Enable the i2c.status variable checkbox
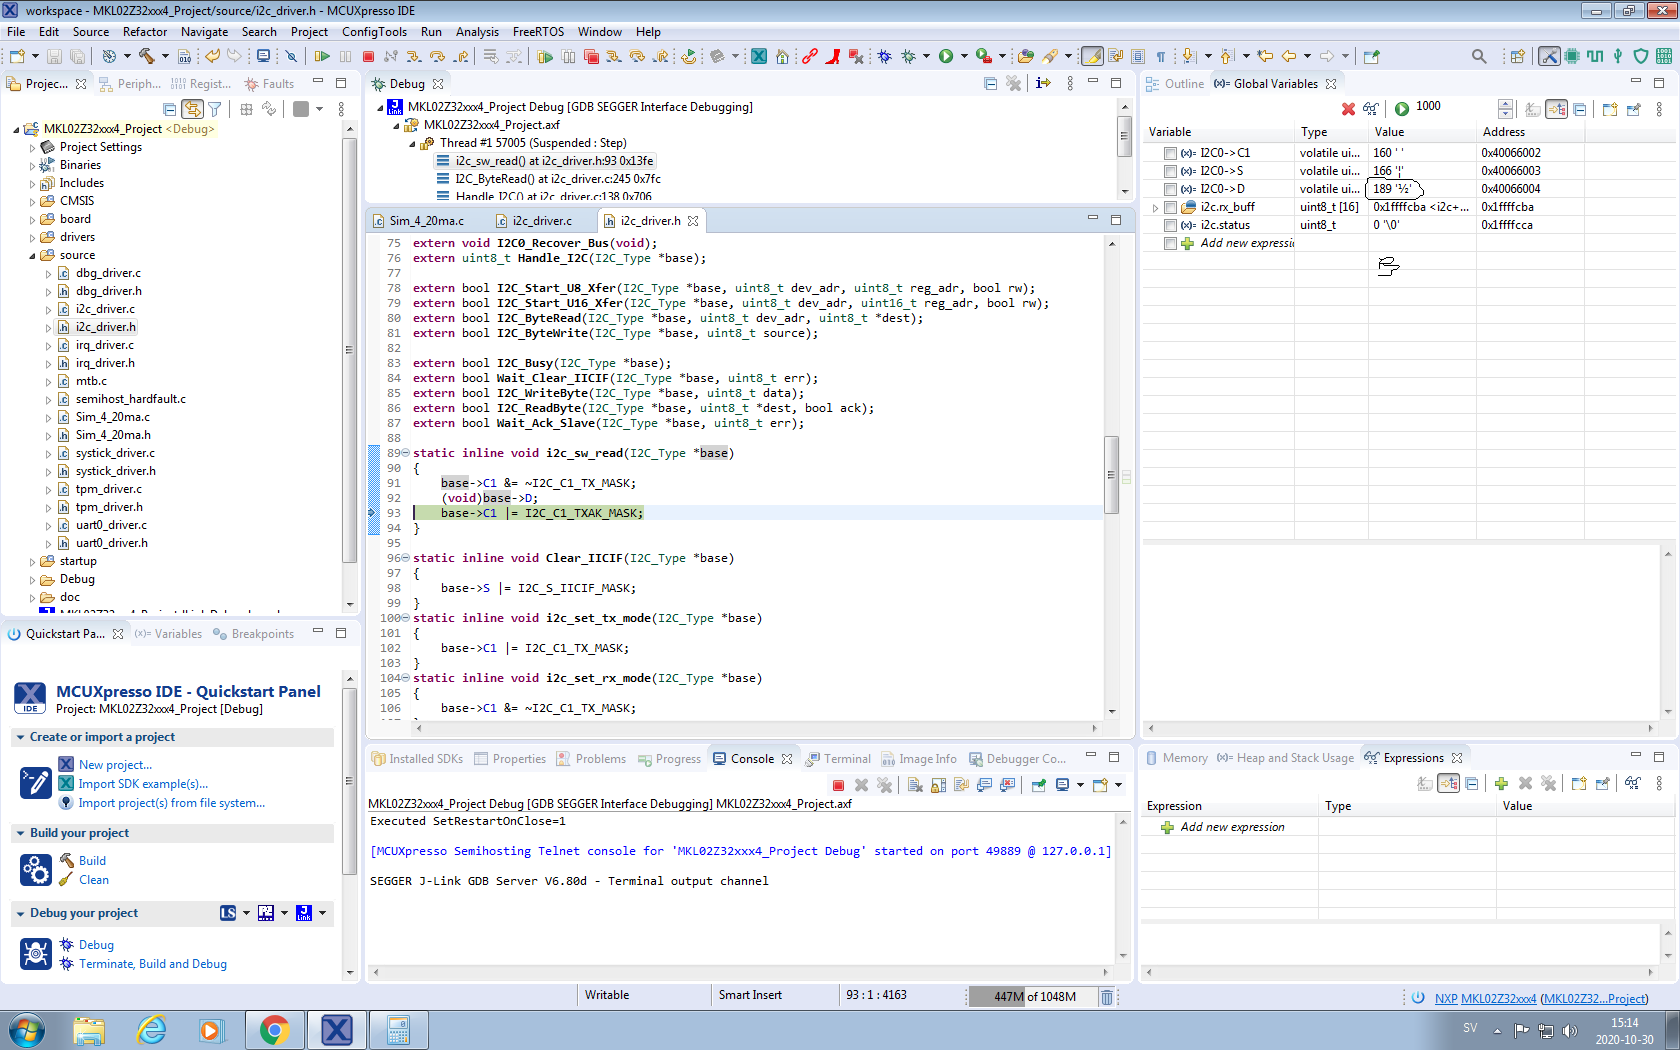 [x=1170, y=225]
